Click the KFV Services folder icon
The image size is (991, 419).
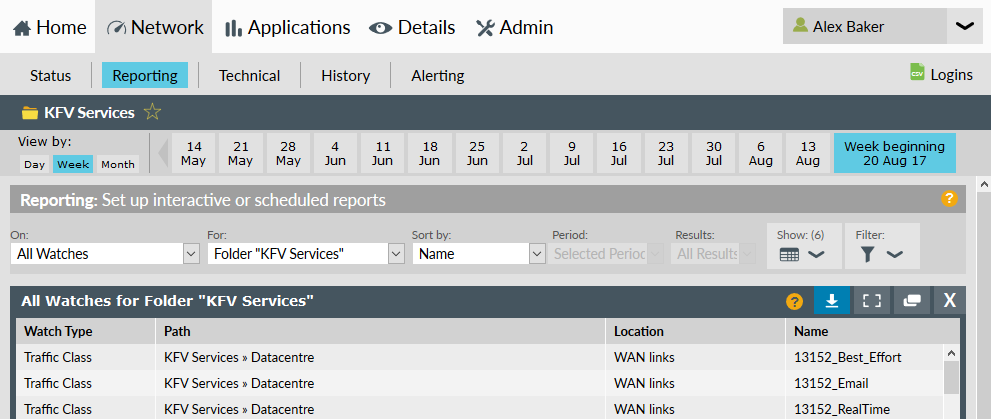click(30, 113)
